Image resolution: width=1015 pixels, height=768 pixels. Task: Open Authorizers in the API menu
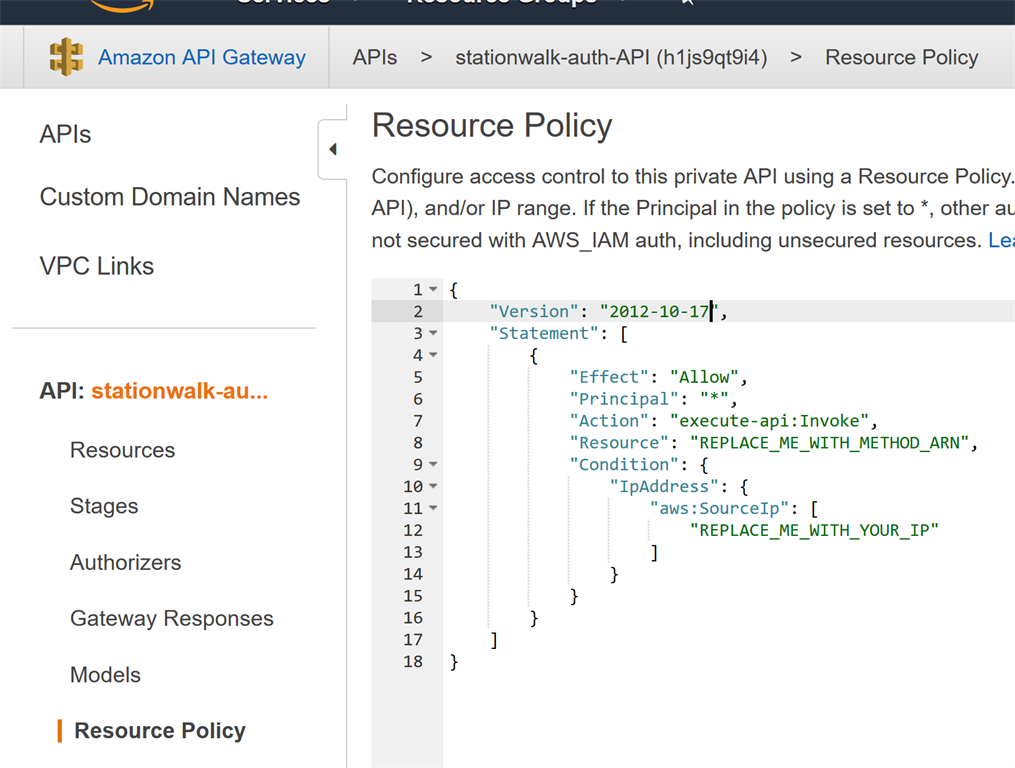click(x=125, y=562)
